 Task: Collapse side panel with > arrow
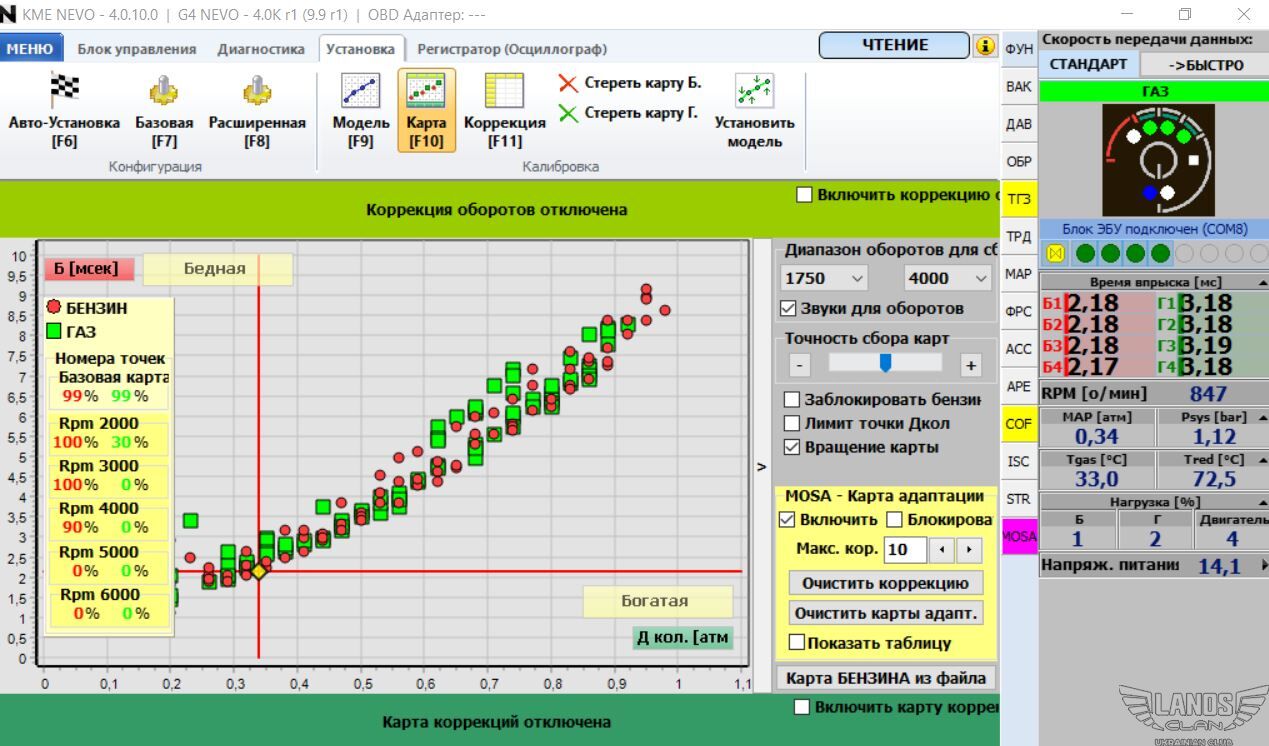(x=762, y=466)
